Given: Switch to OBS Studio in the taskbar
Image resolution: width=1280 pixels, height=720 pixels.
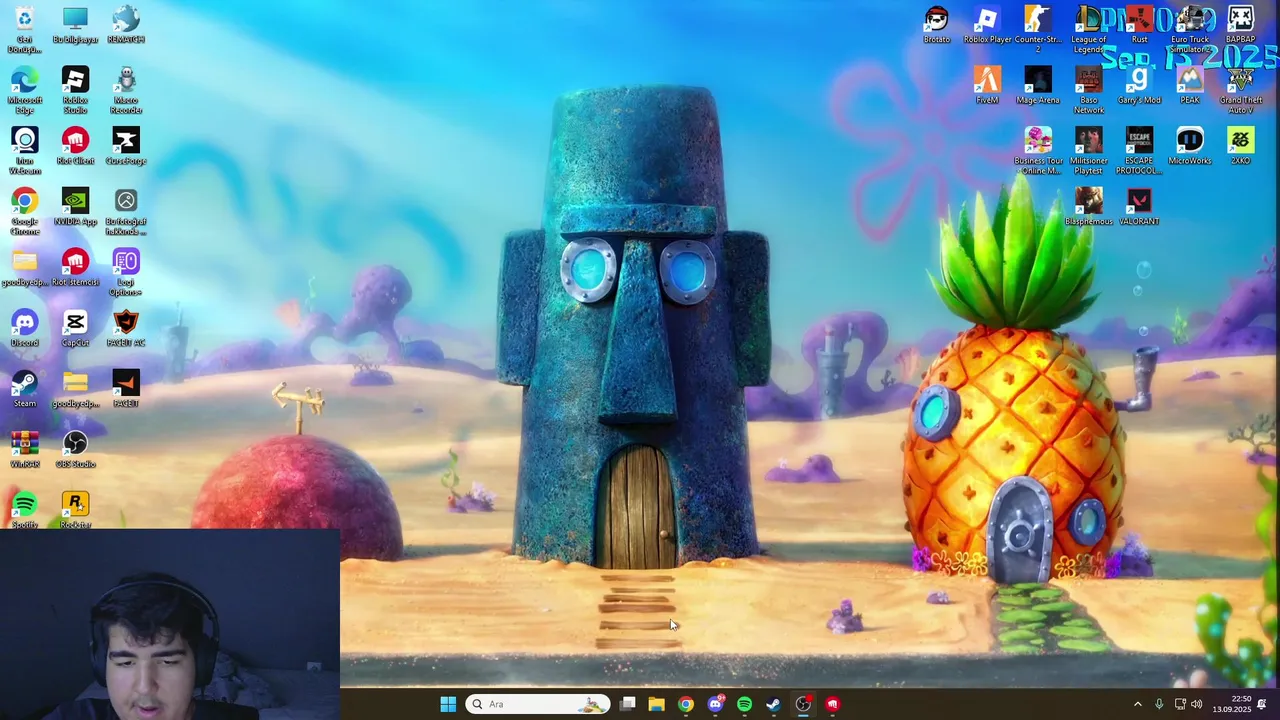Looking at the screenshot, I should pos(803,704).
